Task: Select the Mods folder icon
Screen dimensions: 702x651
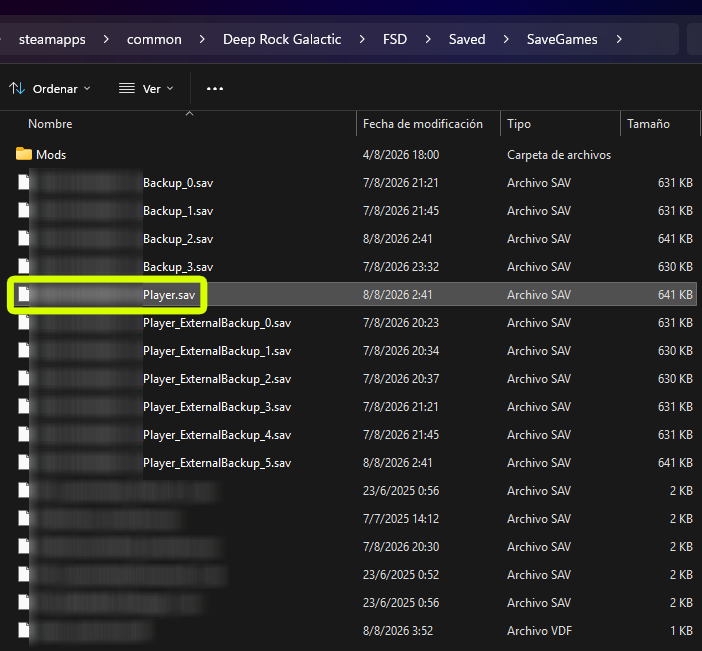Action: pyautogui.click(x=24, y=154)
